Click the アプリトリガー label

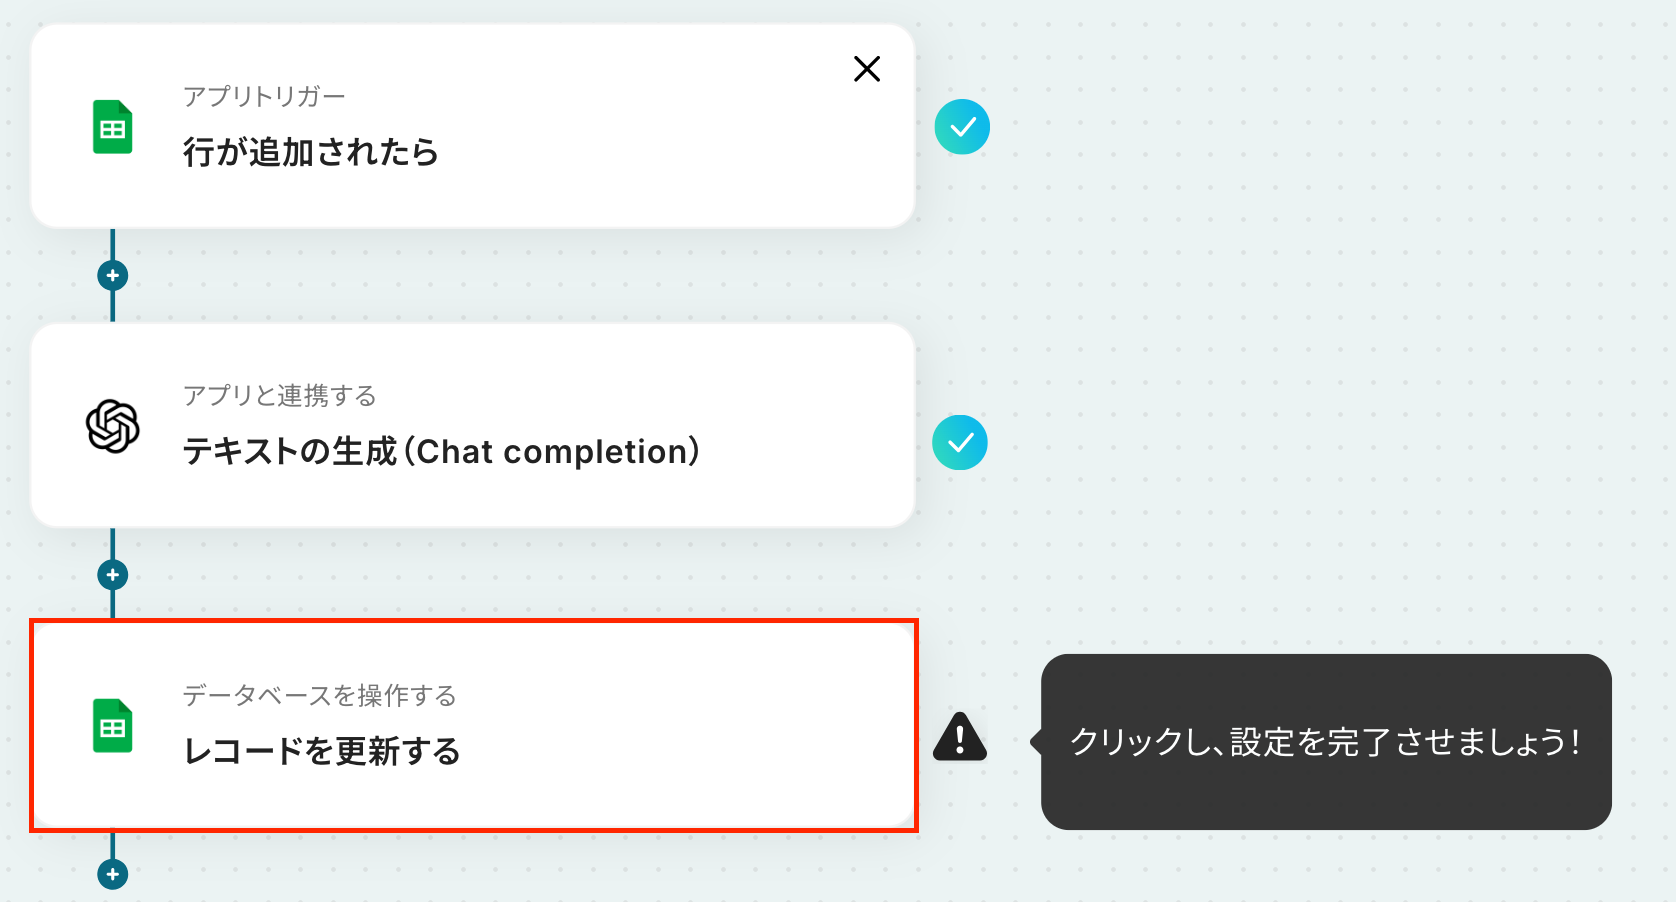tap(264, 96)
